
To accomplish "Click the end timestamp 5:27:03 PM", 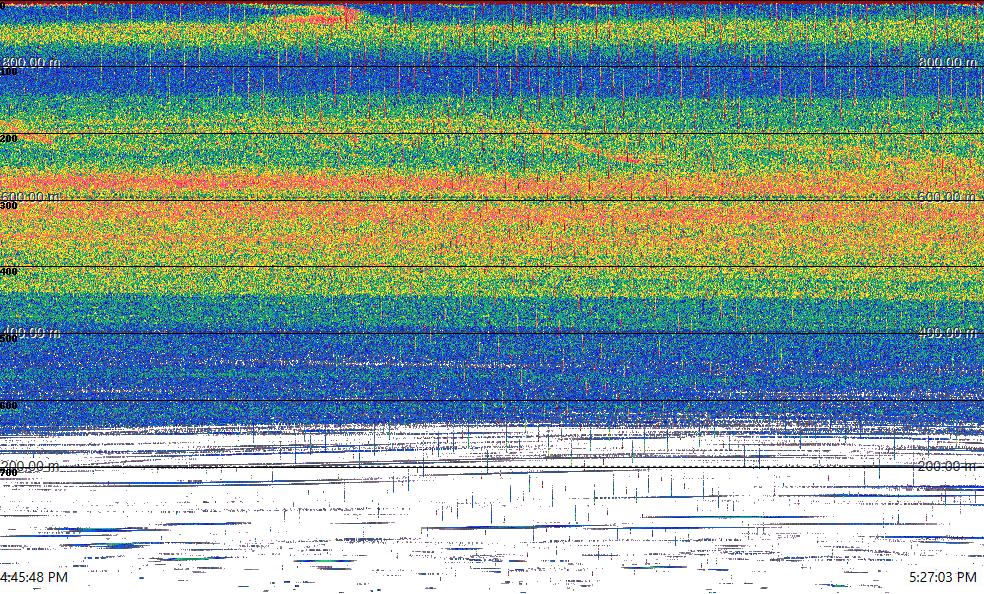I will point(943,577).
